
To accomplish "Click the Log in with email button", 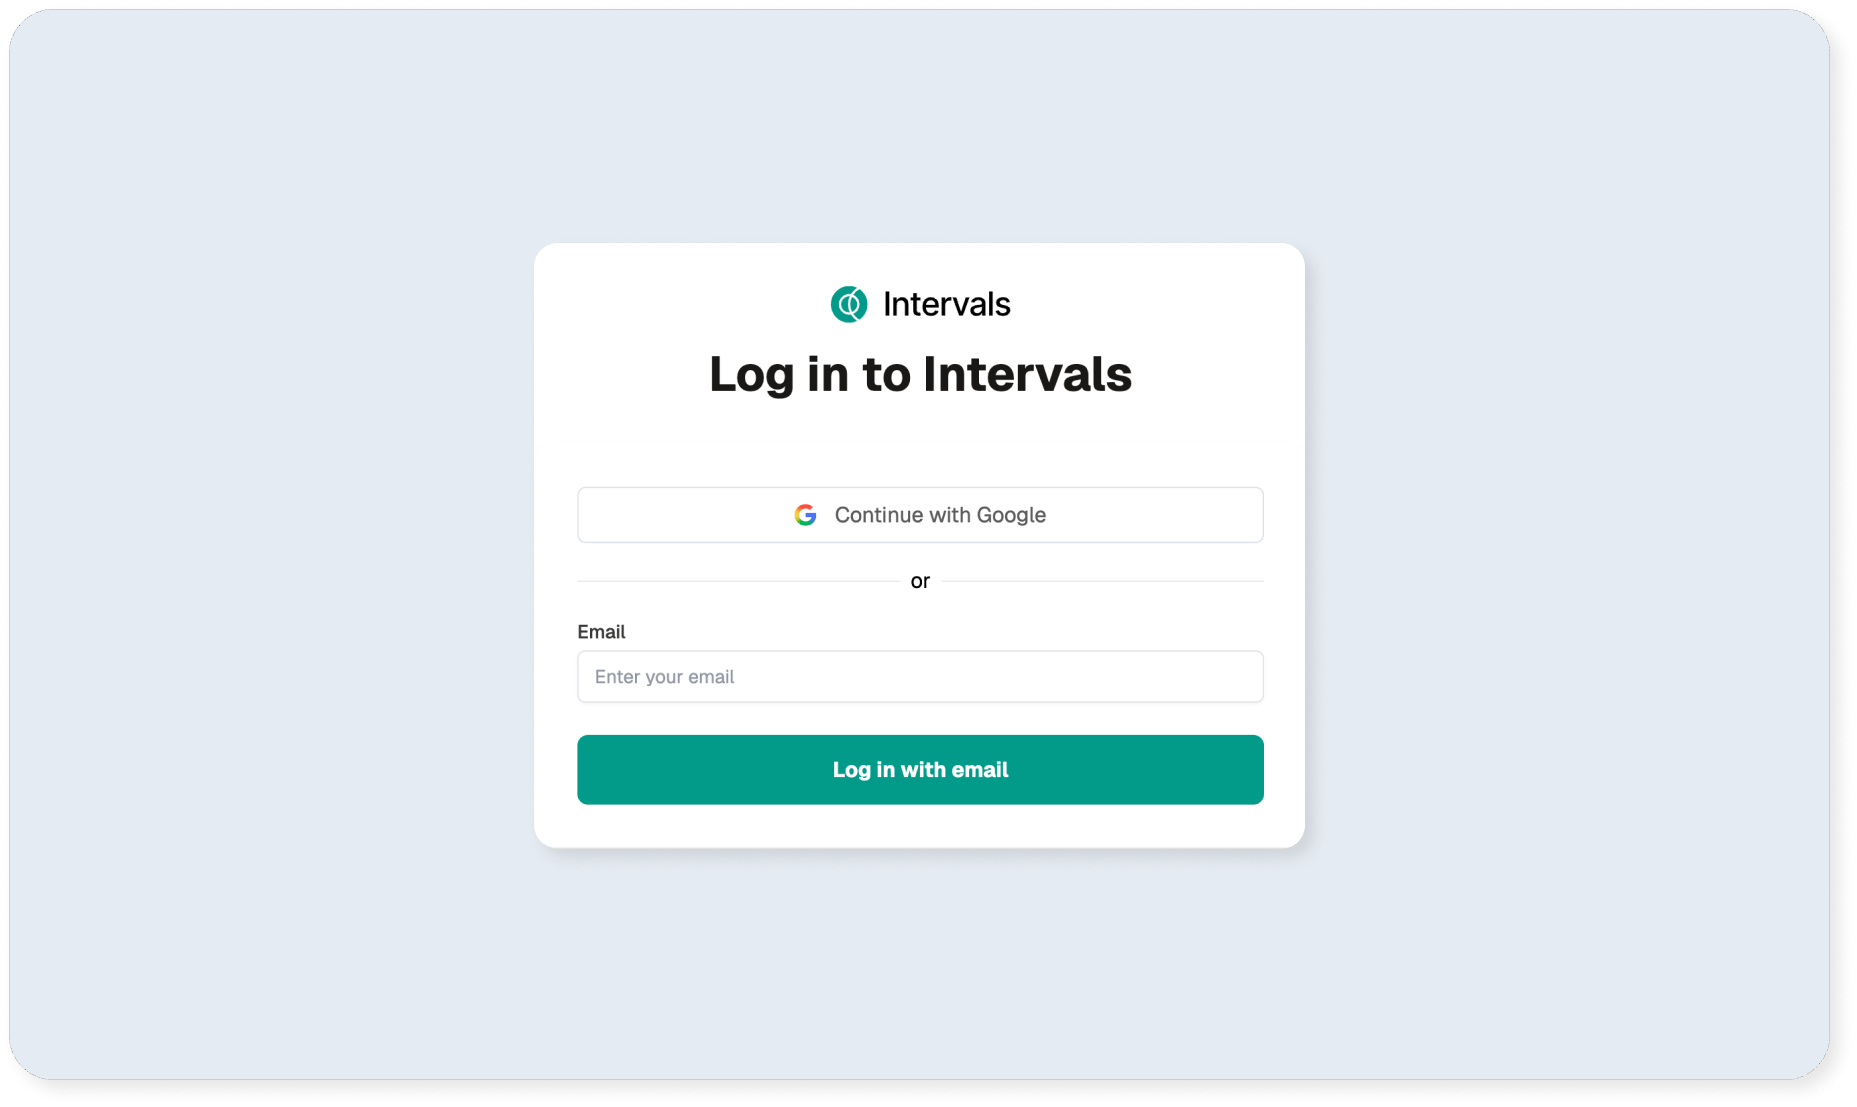I will [x=920, y=770].
